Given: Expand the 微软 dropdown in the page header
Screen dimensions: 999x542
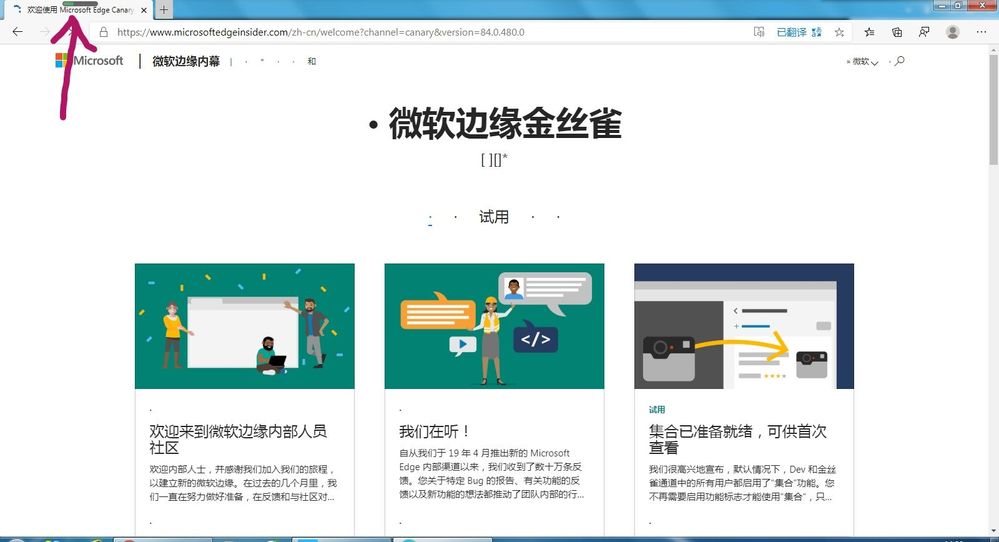Looking at the screenshot, I should point(865,62).
